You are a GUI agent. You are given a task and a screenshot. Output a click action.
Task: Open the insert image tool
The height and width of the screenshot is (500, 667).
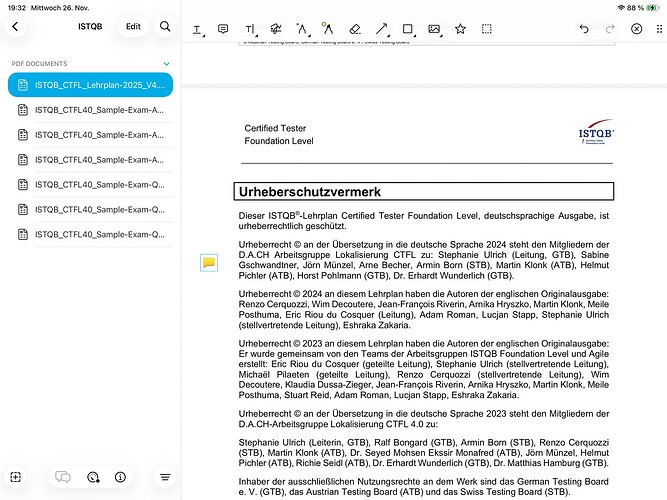click(x=434, y=29)
